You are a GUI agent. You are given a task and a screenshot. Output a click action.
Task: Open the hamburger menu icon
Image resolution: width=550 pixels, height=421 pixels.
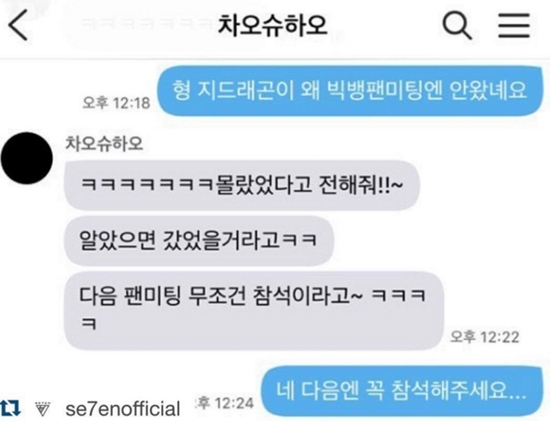tap(514, 25)
